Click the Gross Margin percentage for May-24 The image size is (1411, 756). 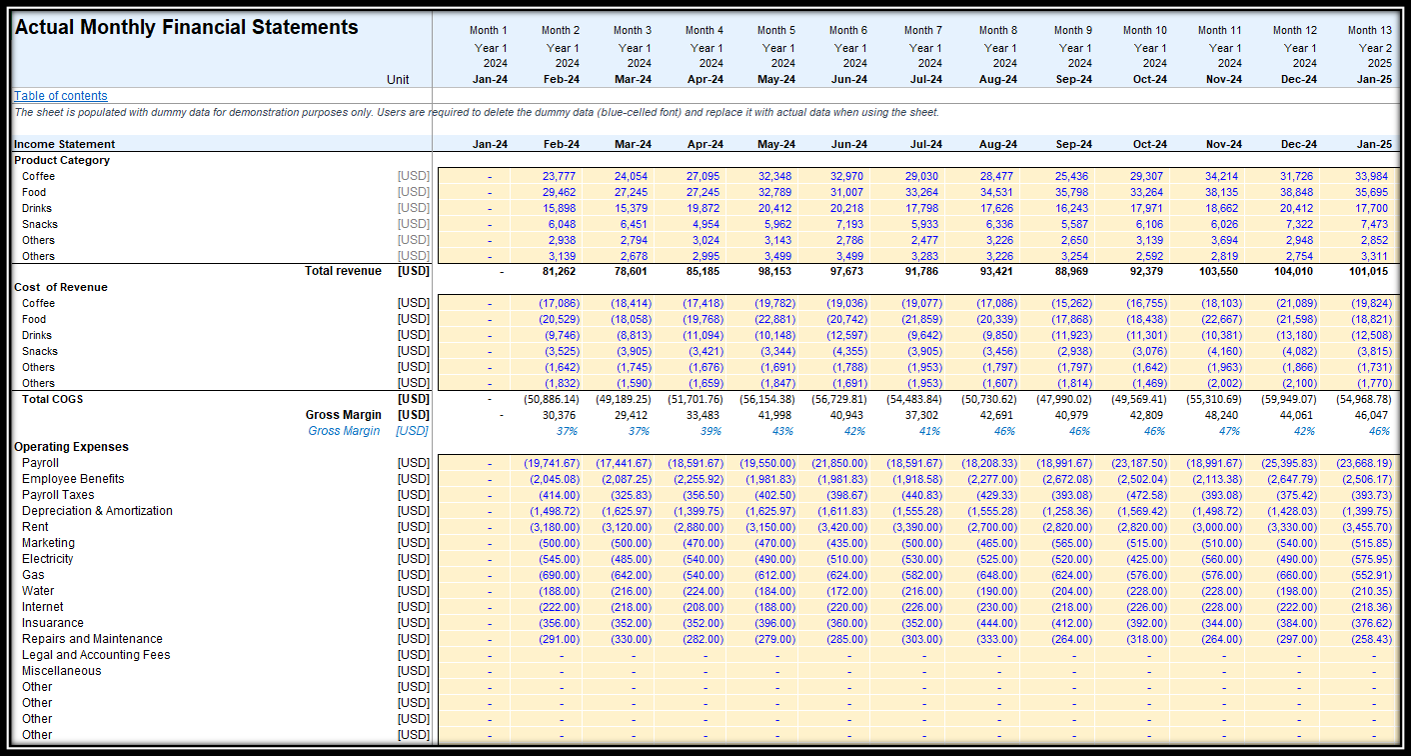point(782,431)
